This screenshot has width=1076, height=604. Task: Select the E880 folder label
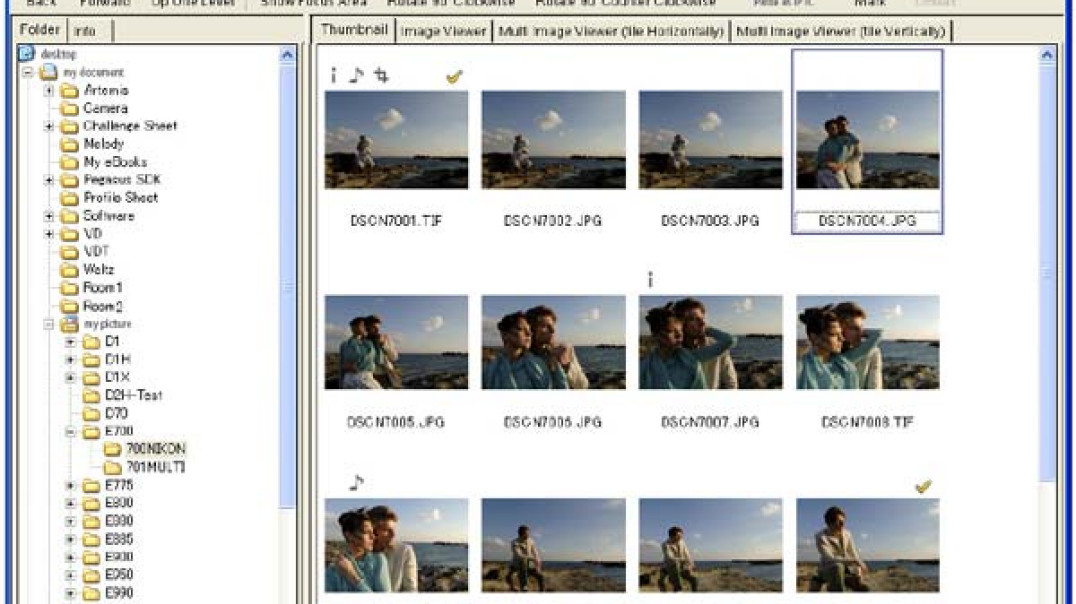click(x=119, y=521)
